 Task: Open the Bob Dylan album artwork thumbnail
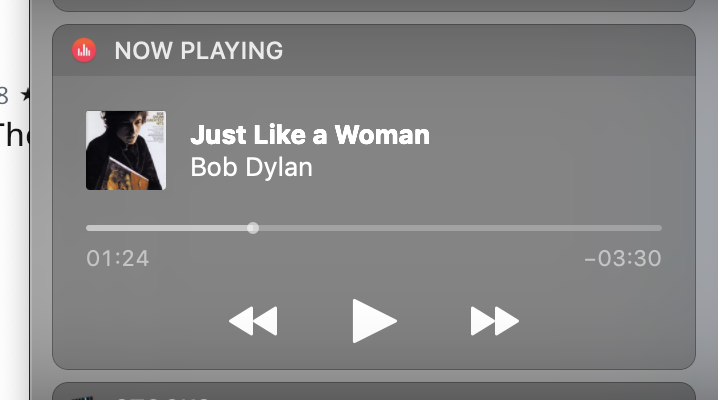coord(126,150)
